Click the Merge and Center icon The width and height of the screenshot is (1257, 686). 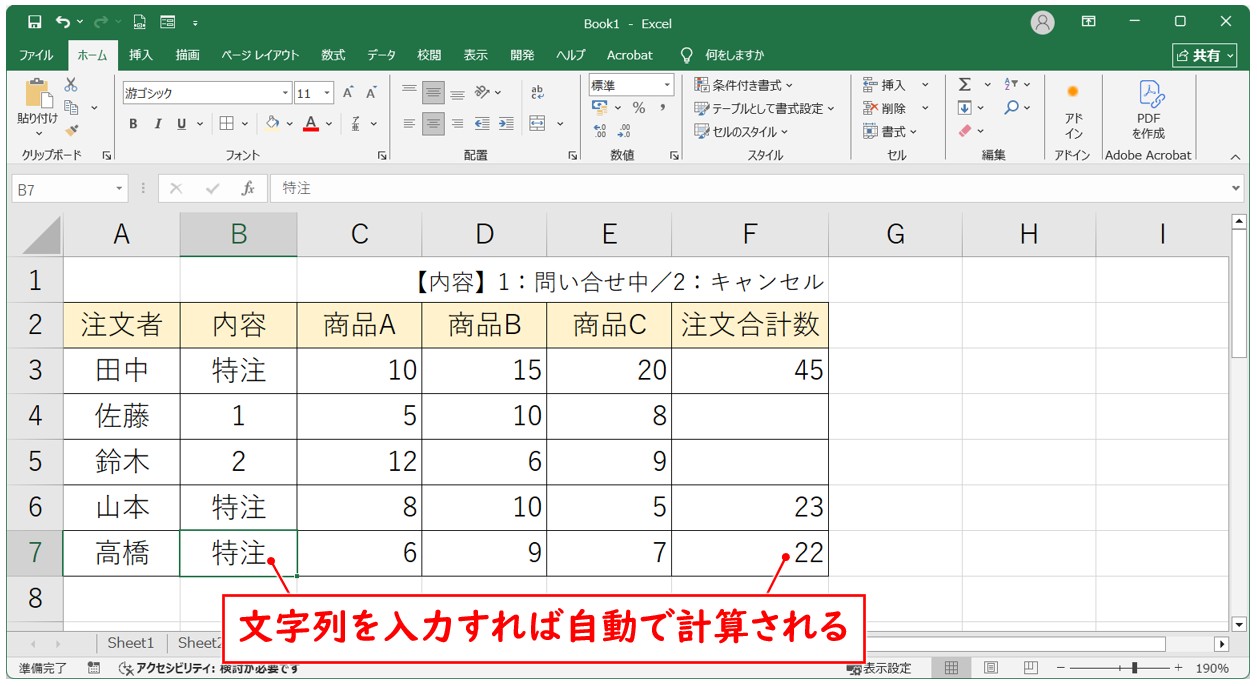[x=538, y=124]
